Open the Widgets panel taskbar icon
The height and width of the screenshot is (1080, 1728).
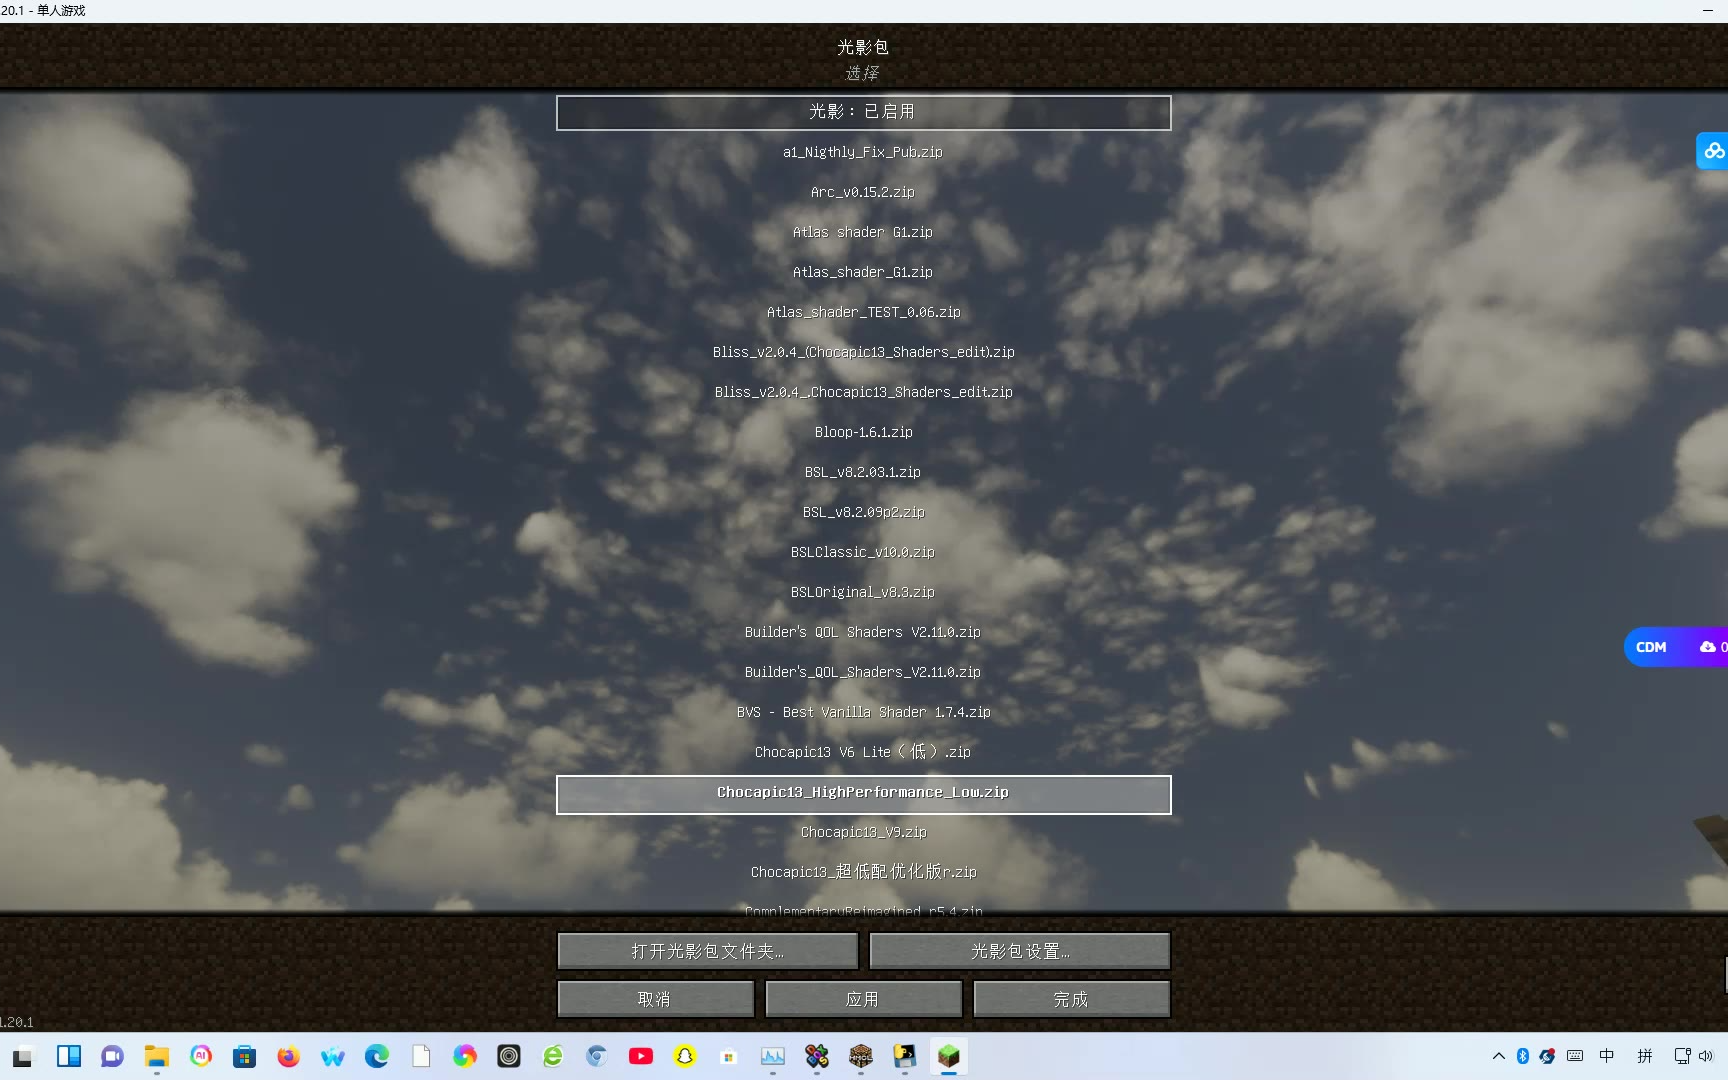[x=69, y=1056]
